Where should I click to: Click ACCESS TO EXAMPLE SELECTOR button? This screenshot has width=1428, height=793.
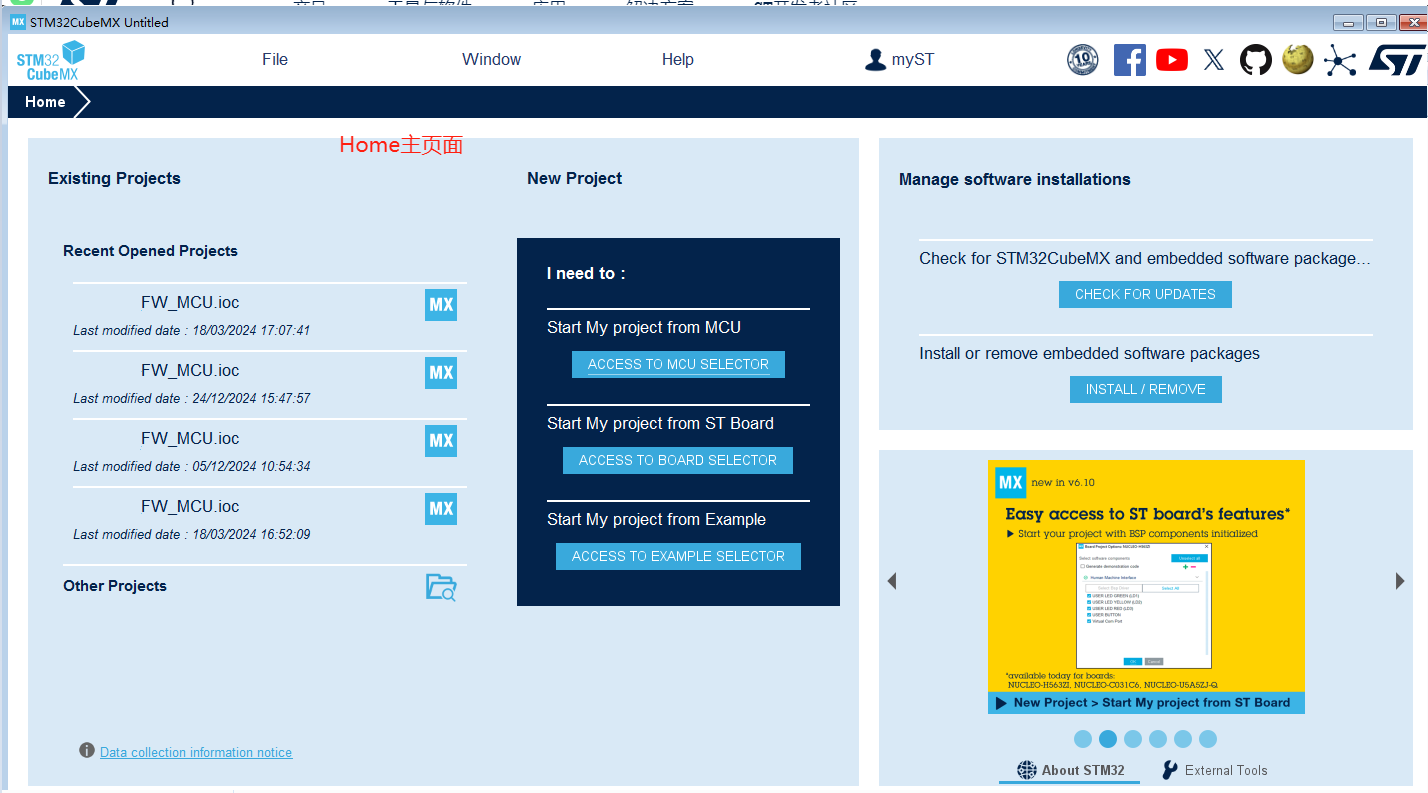(678, 557)
